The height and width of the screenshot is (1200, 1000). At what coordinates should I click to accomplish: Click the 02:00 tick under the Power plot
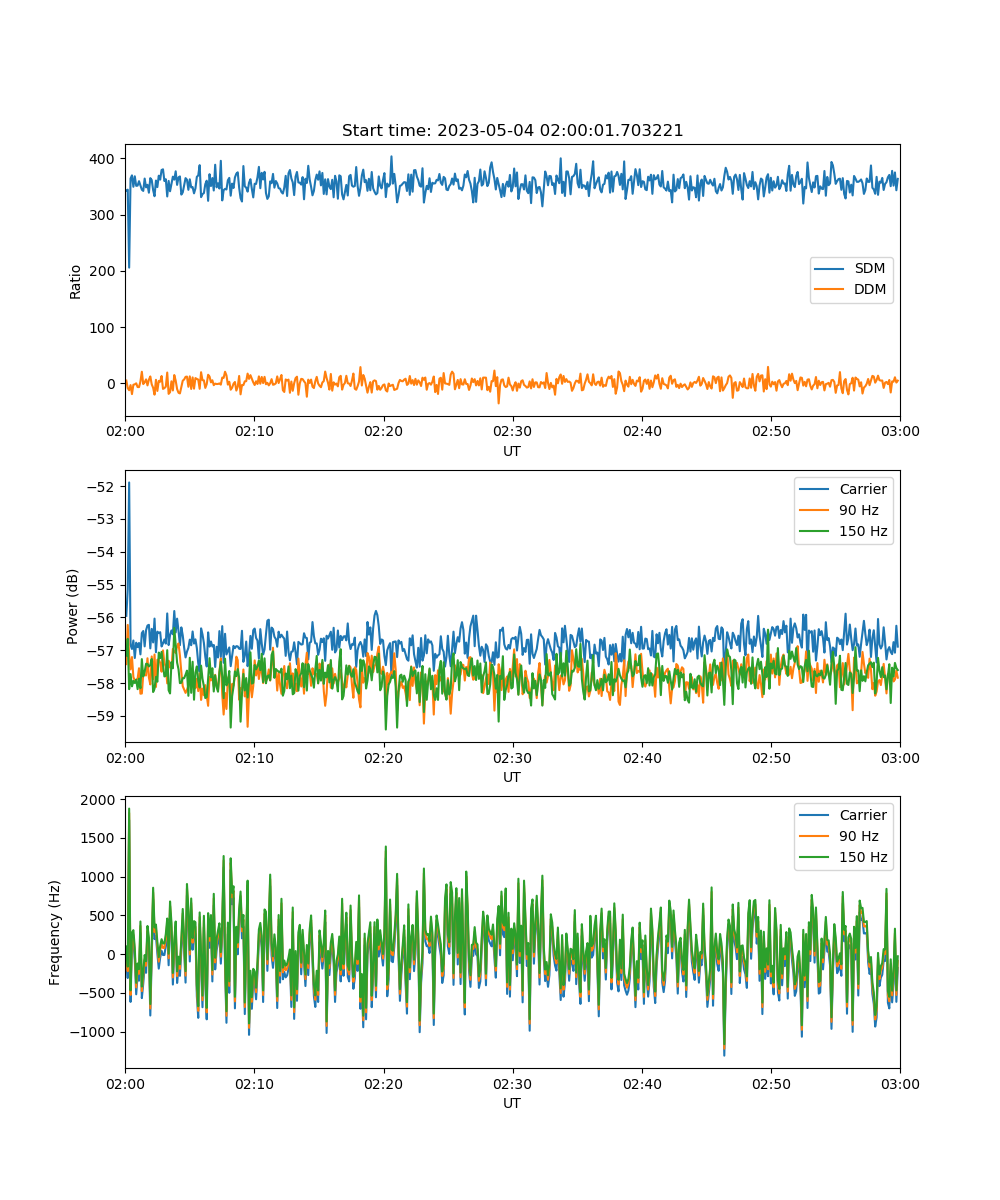pyautogui.click(x=125, y=757)
